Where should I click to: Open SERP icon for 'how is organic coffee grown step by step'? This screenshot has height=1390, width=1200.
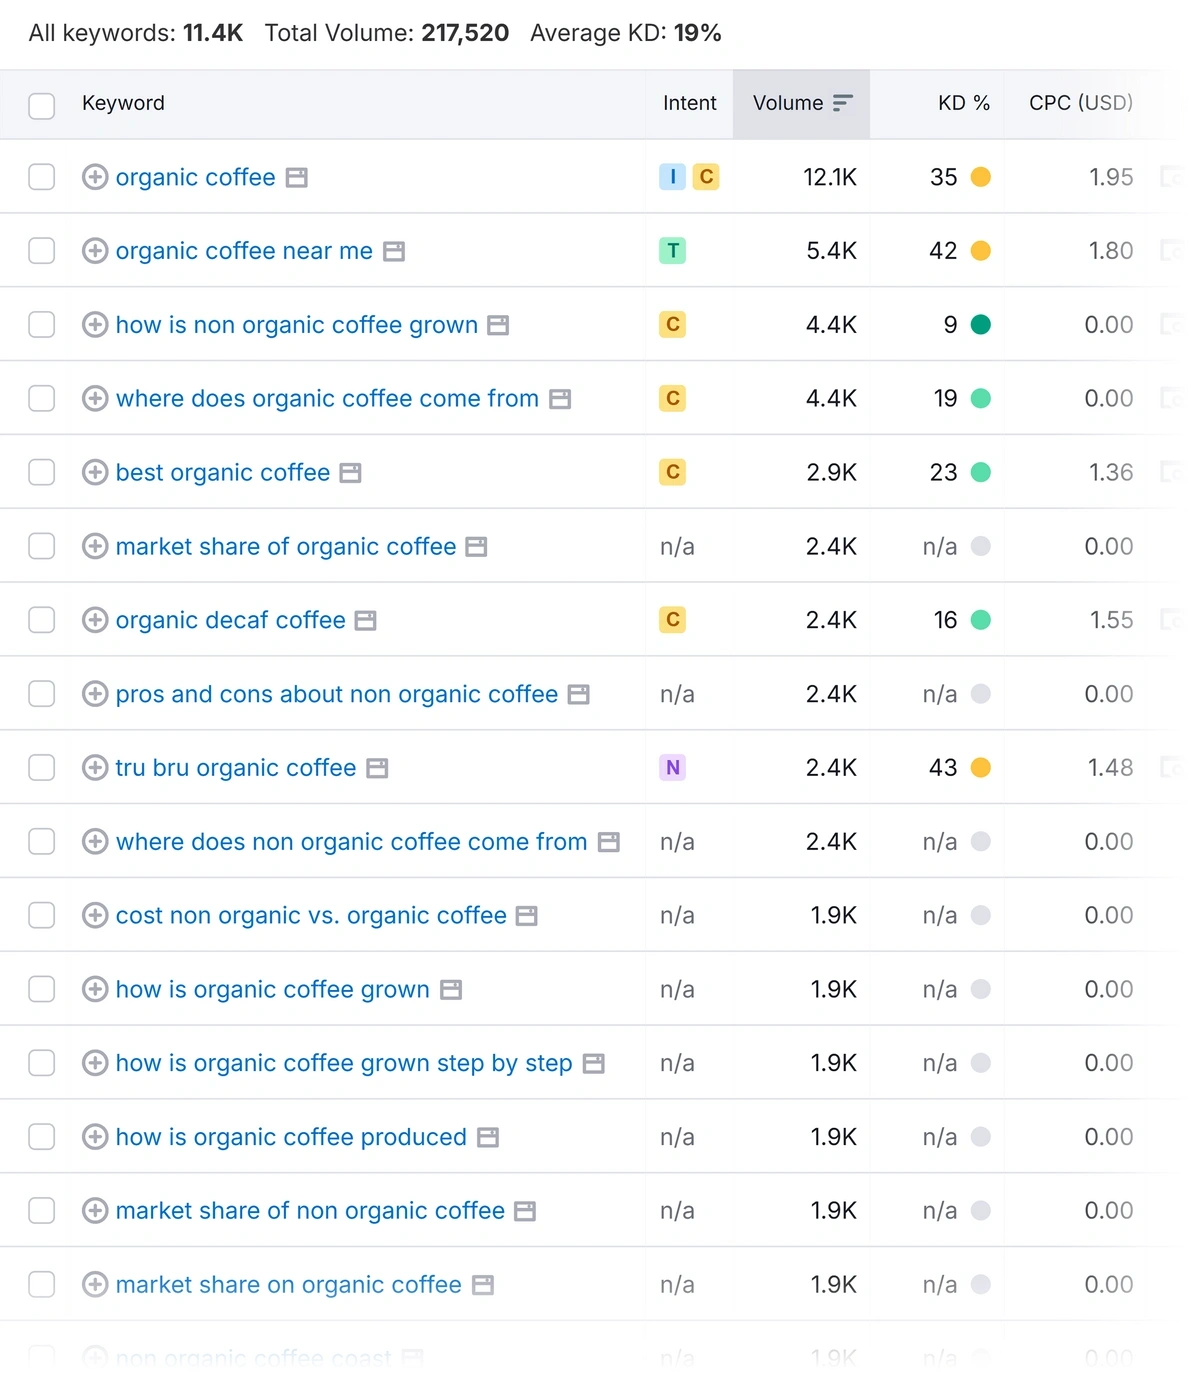pos(594,1064)
